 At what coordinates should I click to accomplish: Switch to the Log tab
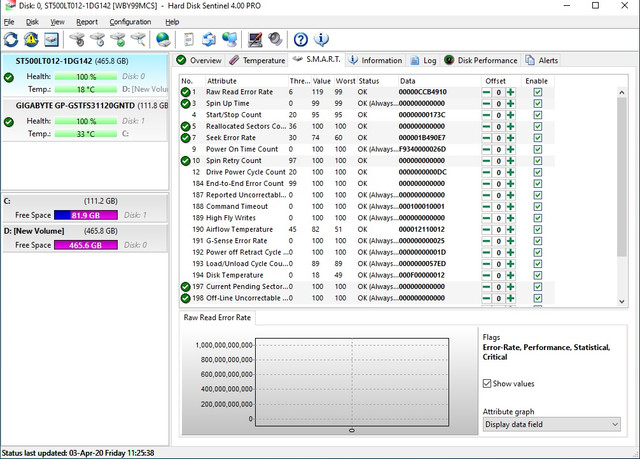423,60
